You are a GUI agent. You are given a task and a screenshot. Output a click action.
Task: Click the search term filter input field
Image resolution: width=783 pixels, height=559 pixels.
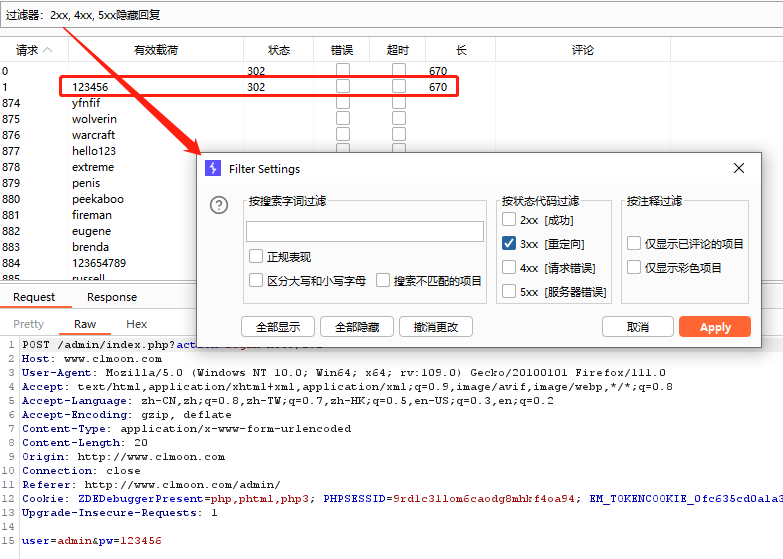point(365,232)
